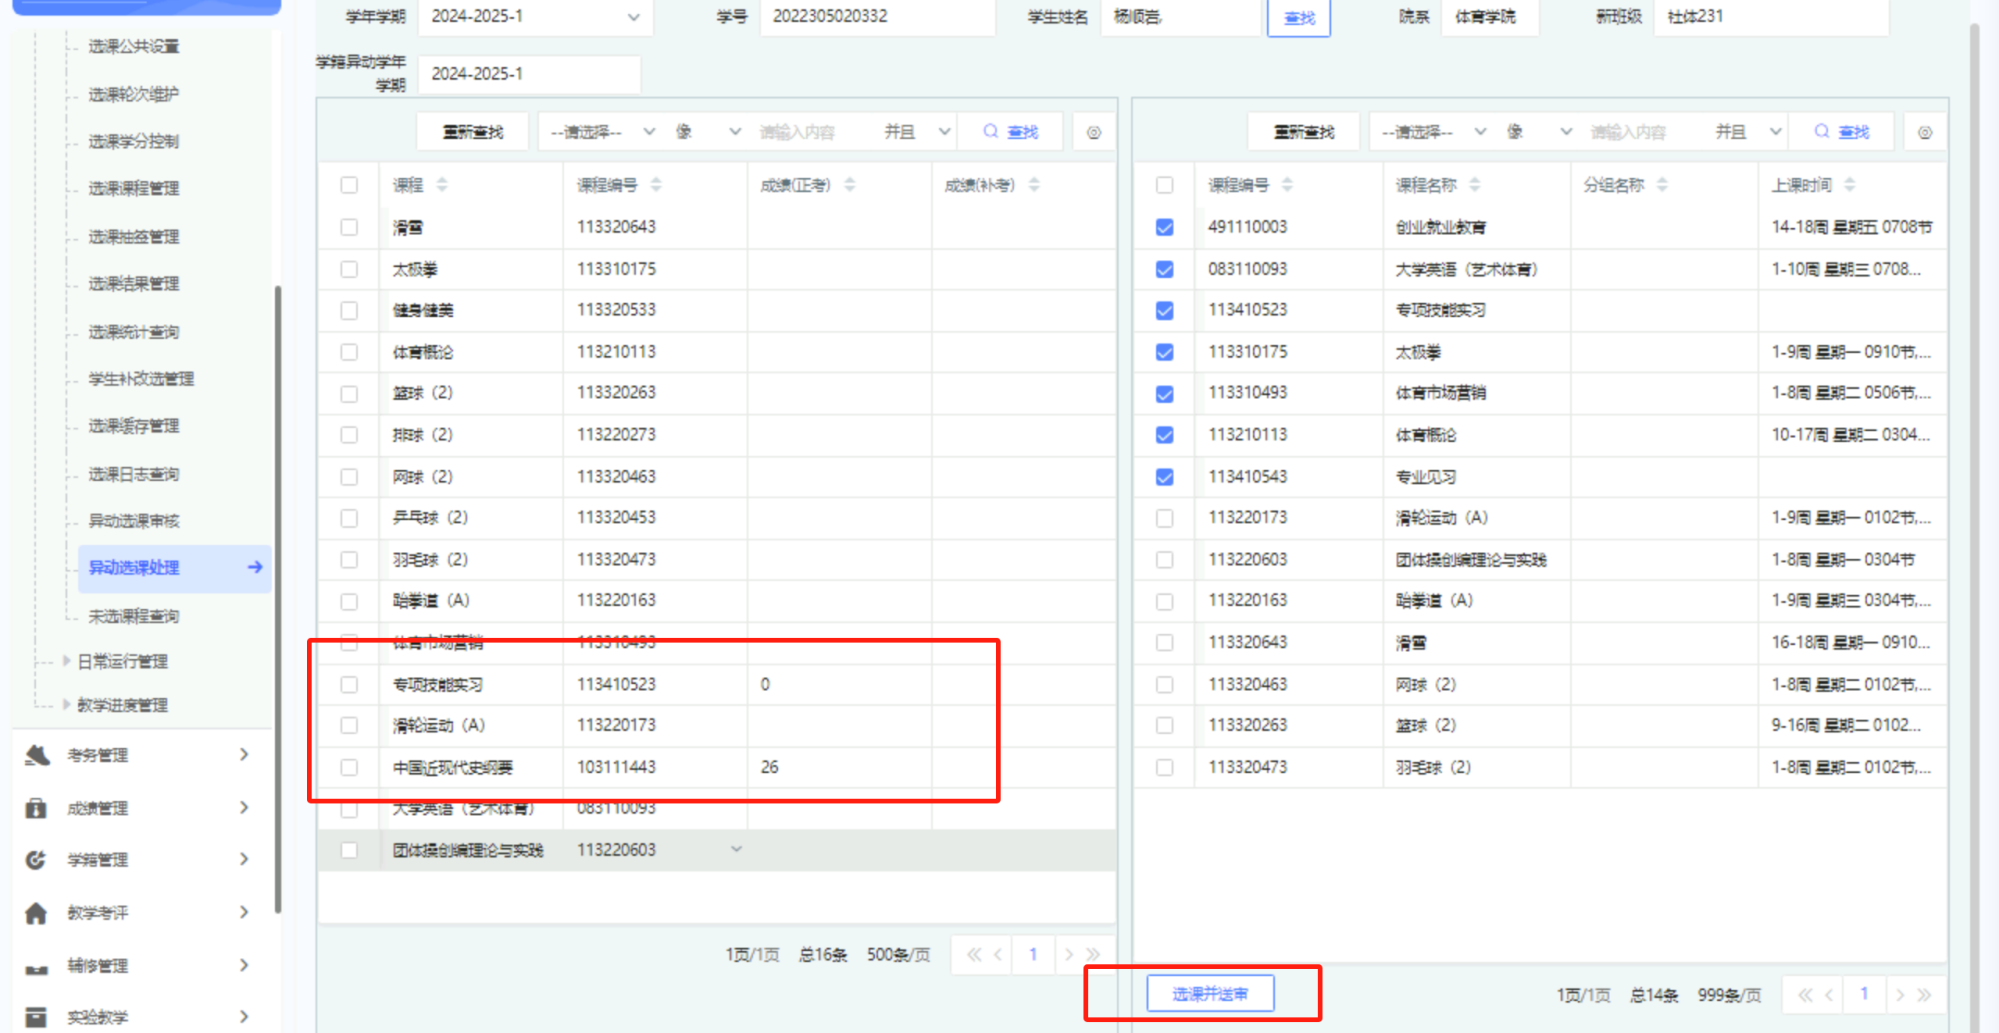
Task: Uncheck the 创业就业教育 course checkbox
Action: [x=1165, y=227]
